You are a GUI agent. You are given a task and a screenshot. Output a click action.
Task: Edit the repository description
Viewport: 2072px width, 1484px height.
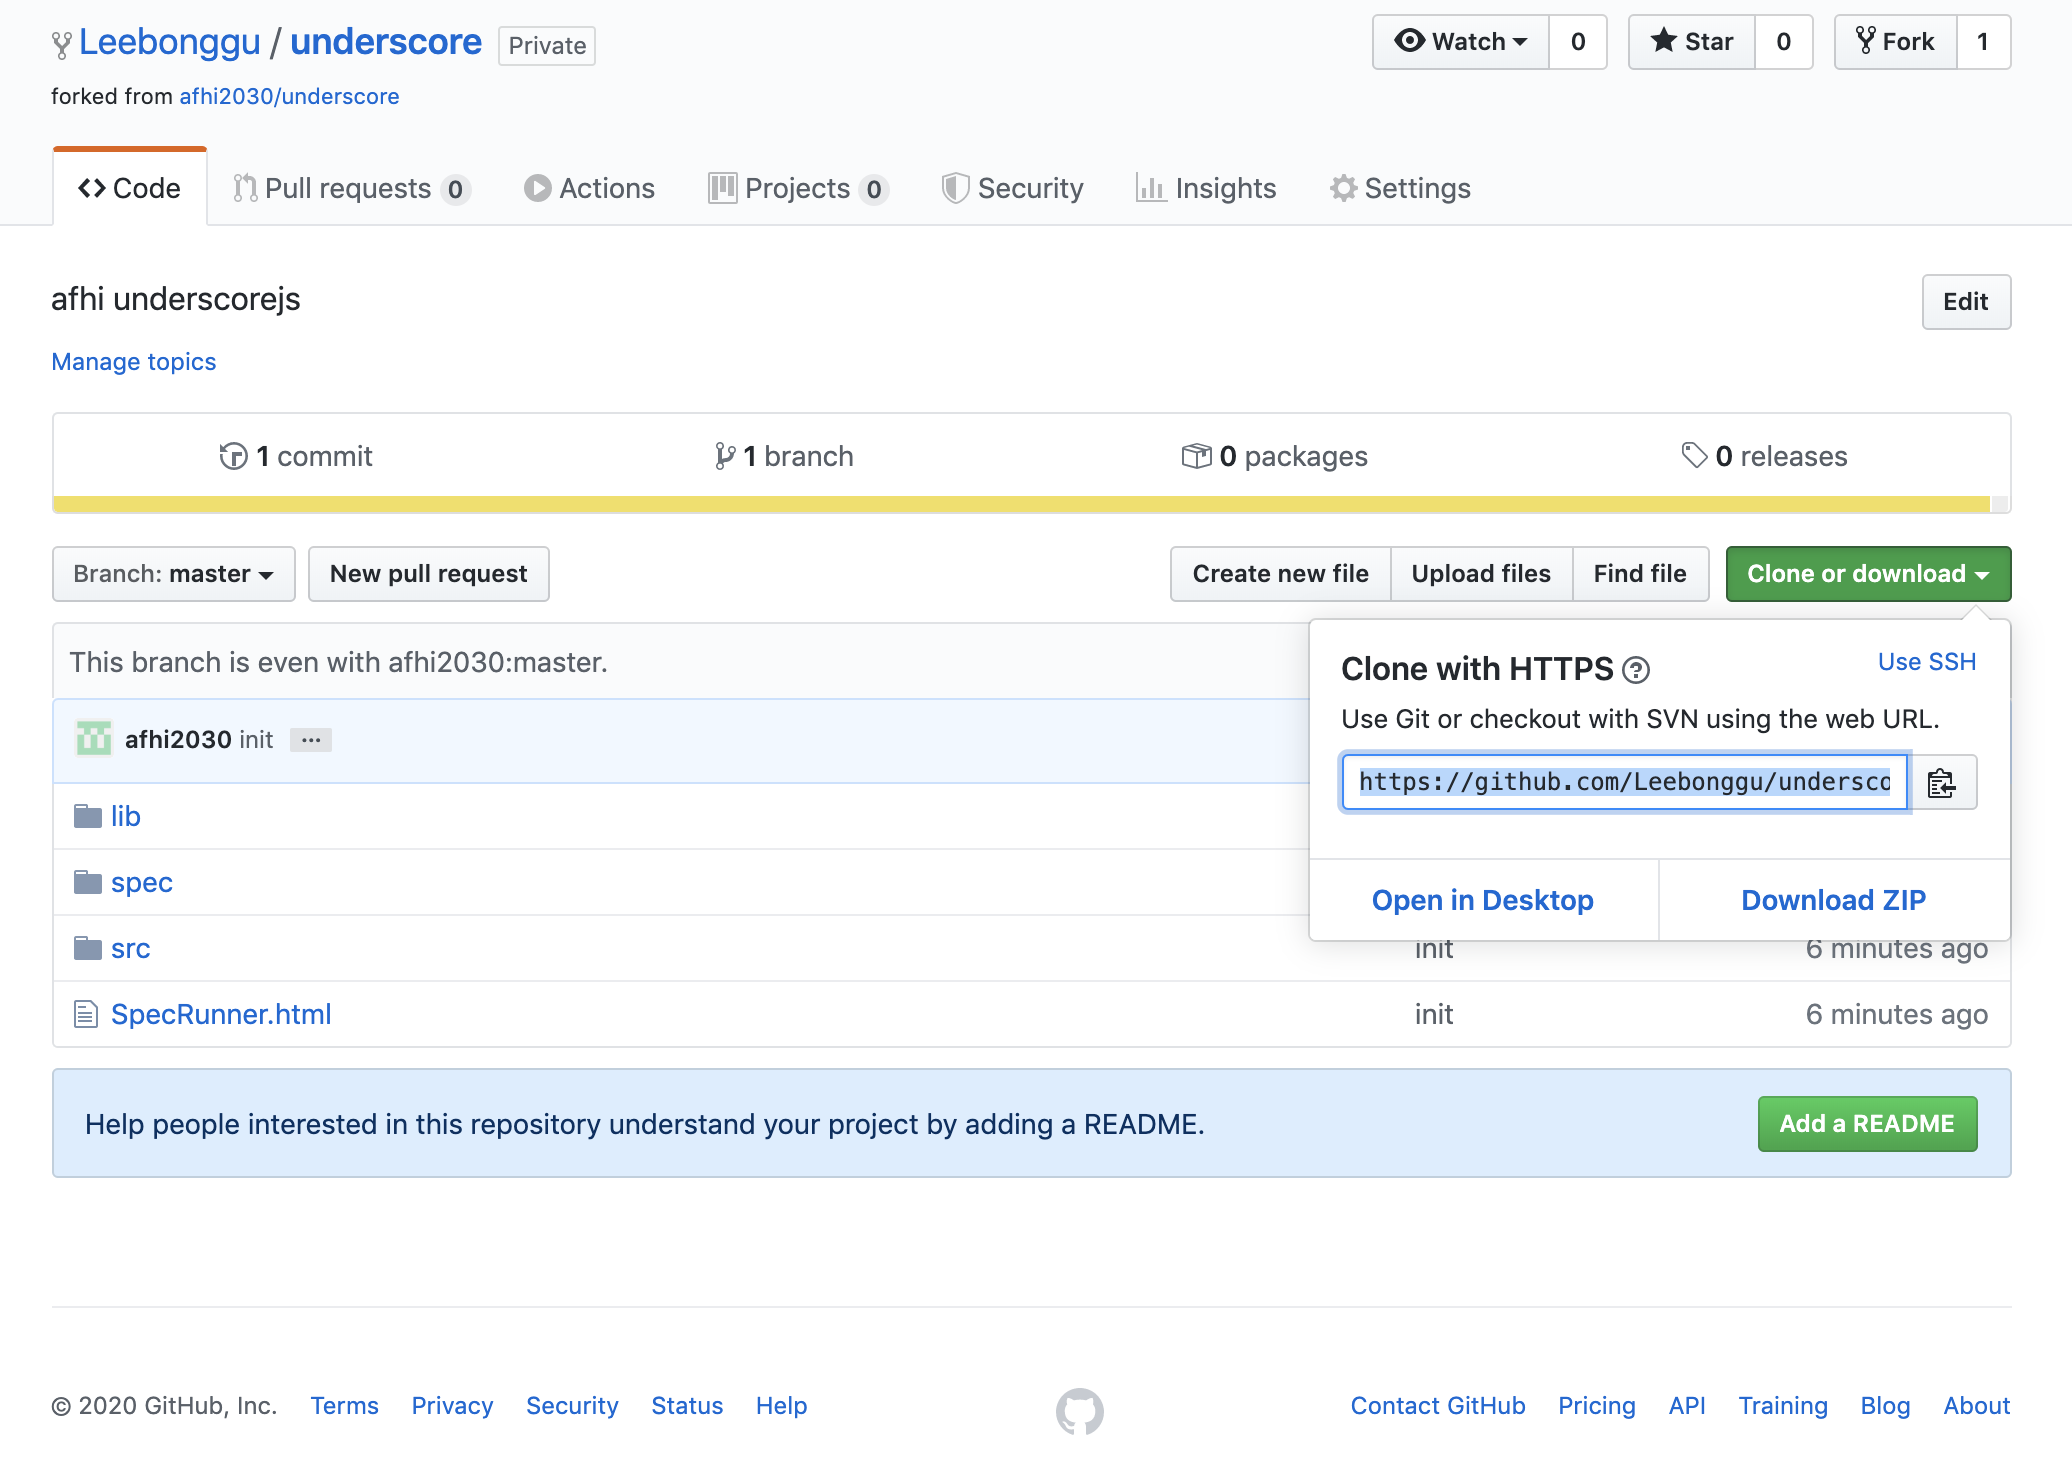(1966, 302)
